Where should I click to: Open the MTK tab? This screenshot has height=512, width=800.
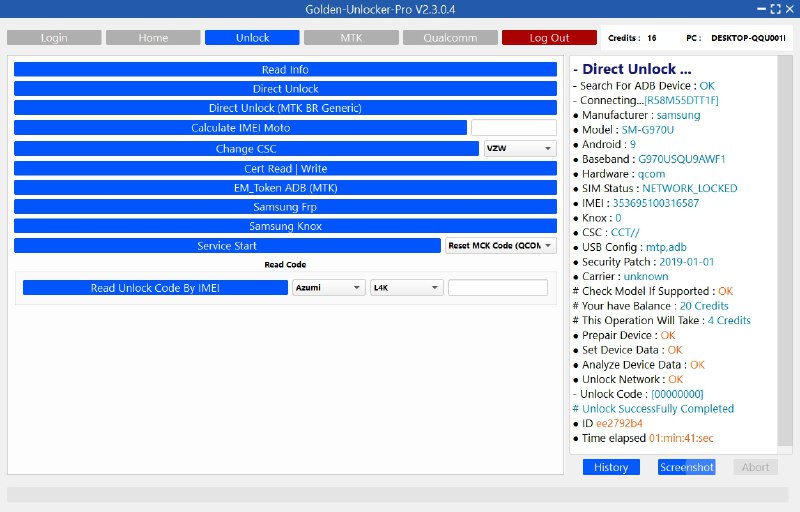351,38
